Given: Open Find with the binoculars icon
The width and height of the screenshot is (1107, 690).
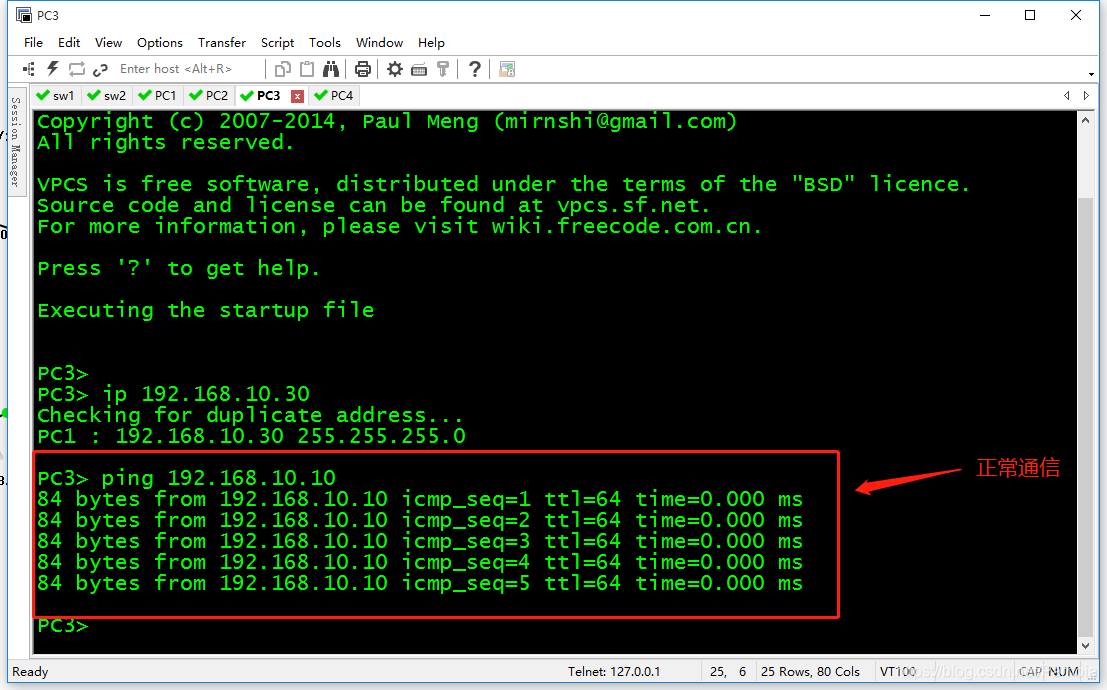Looking at the screenshot, I should [x=331, y=69].
